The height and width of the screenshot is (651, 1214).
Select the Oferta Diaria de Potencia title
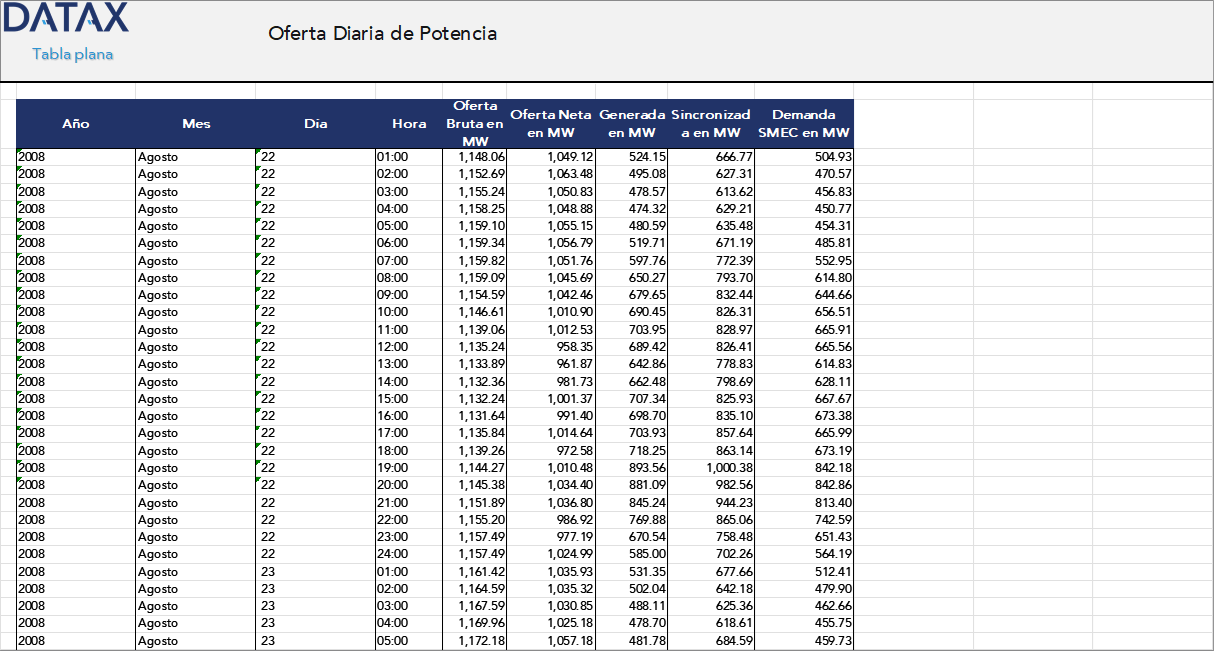[x=382, y=34]
